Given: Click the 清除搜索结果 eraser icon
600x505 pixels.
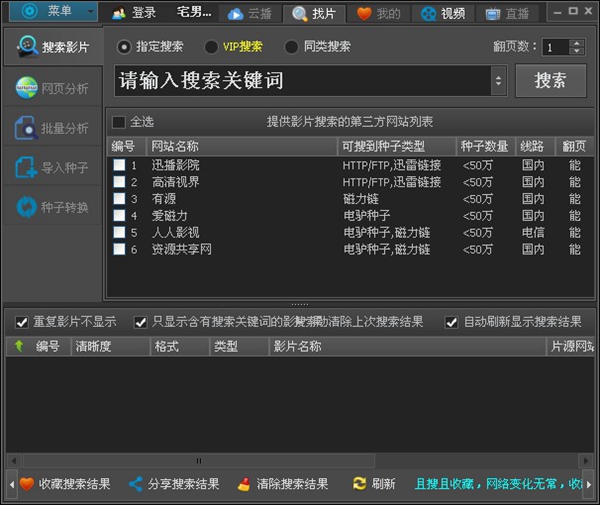Looking at the screenshot, I should click(x=244, y=484).
